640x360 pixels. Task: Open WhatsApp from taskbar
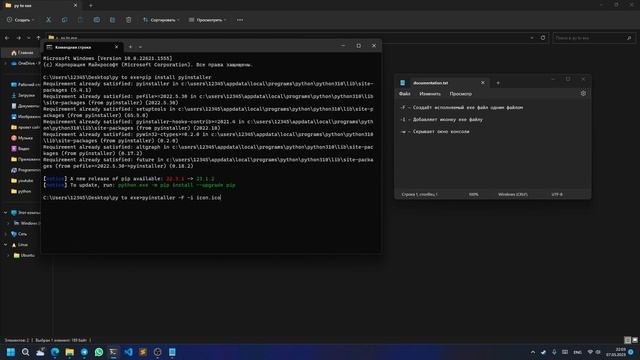point(99,352)
